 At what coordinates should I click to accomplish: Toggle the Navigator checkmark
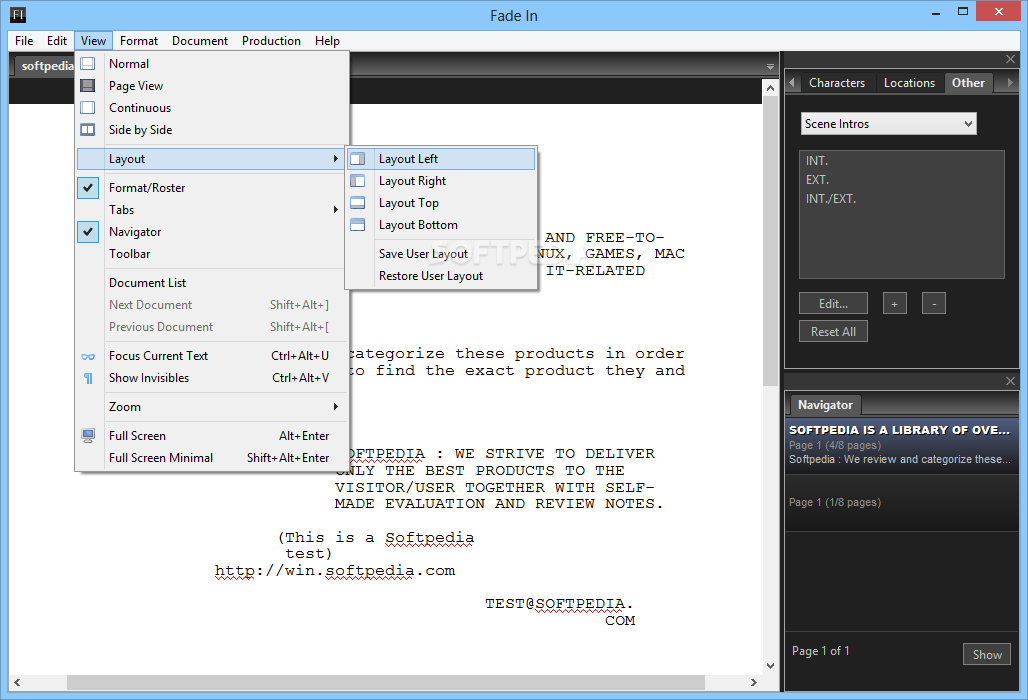tap(88, 232)
